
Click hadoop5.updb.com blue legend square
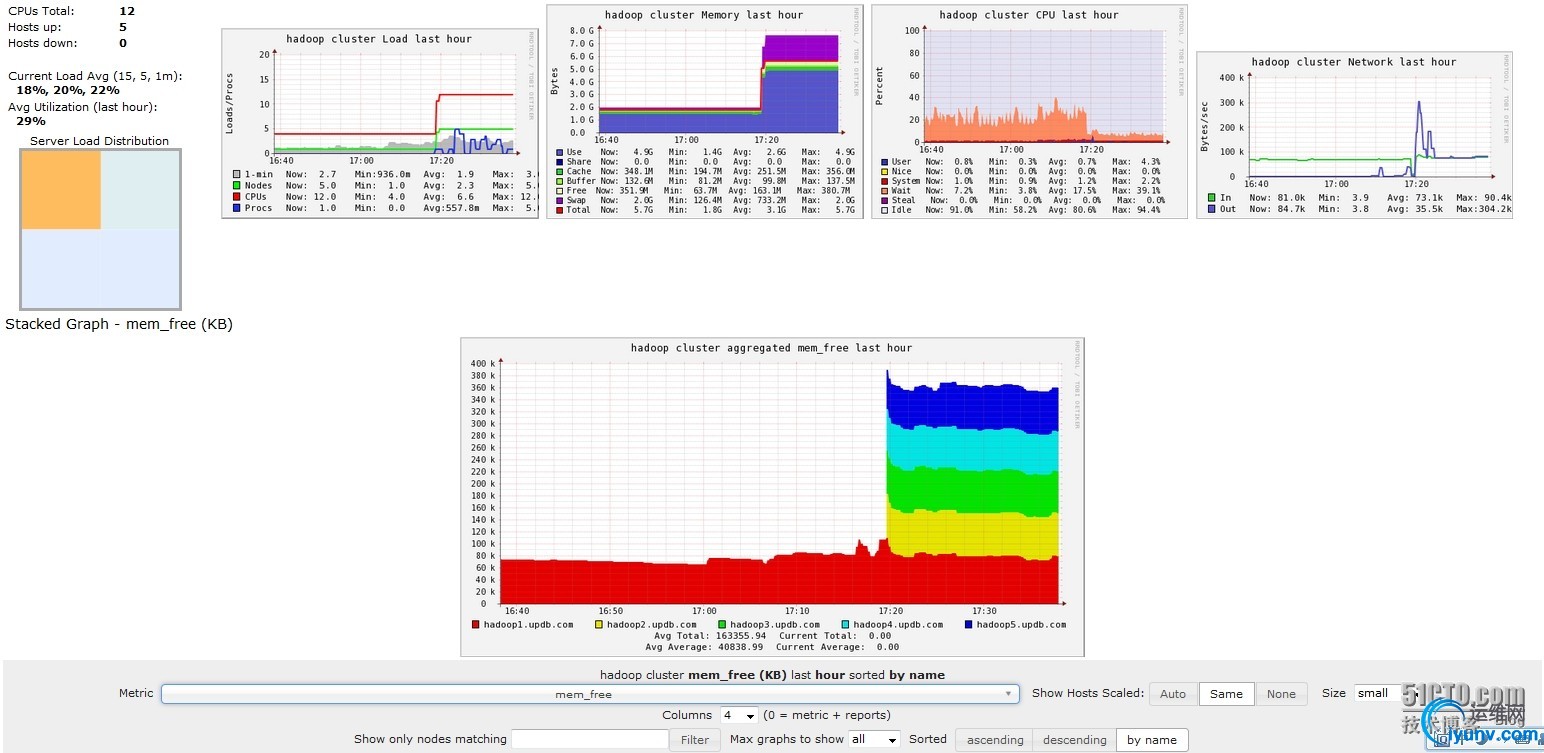[x=969, y=625]
